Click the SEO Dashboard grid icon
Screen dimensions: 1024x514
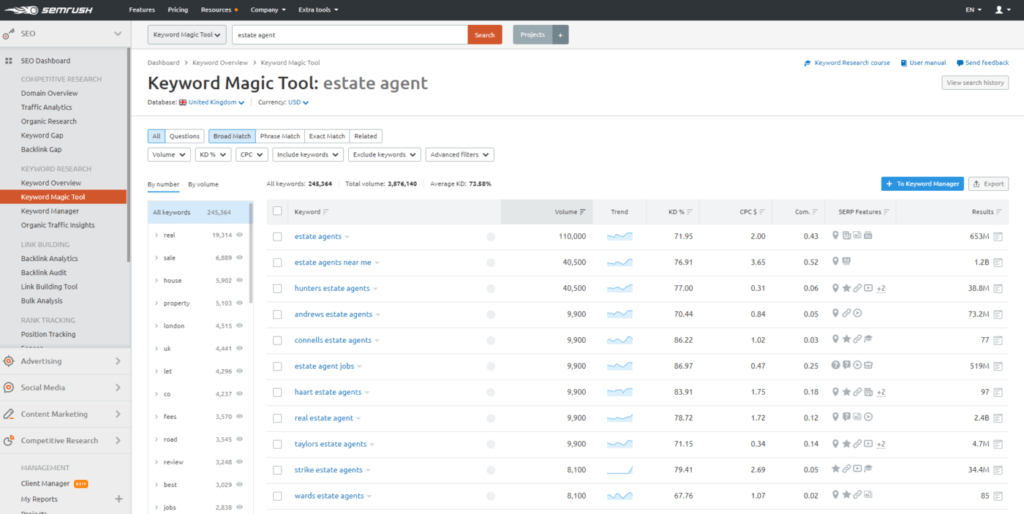9,61
